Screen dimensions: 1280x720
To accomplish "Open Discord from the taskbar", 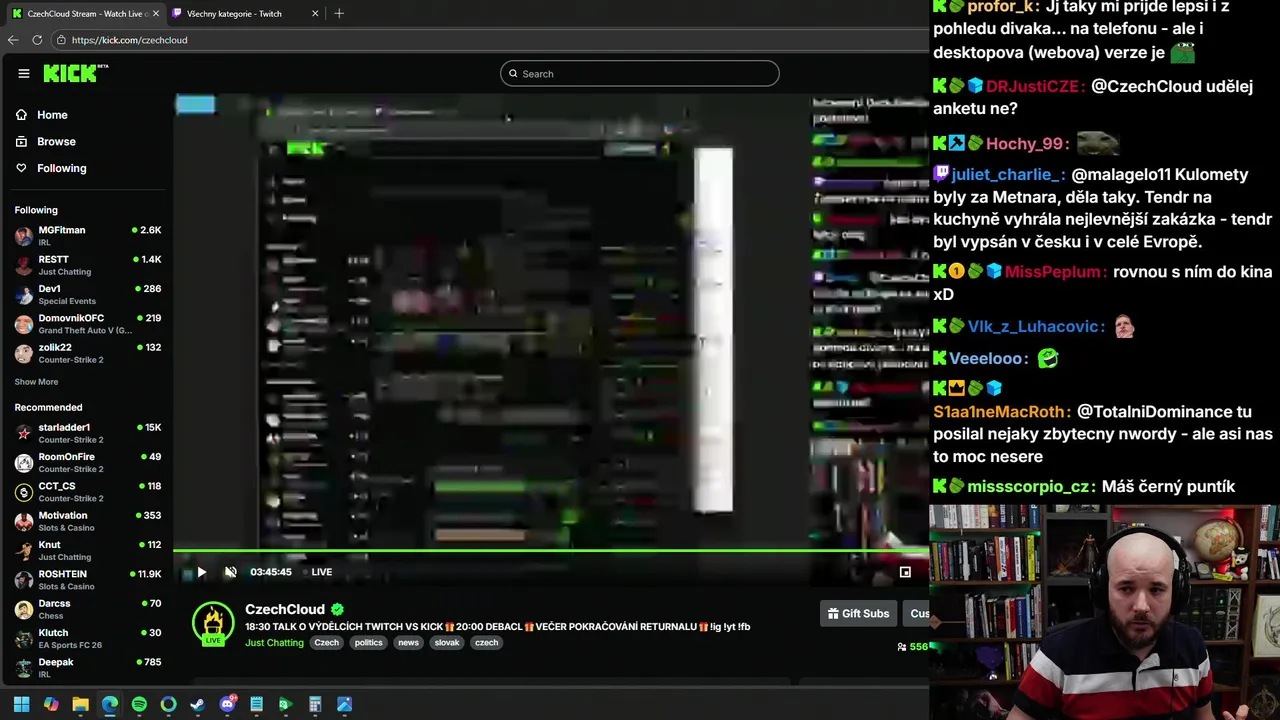I will [227, 705].
